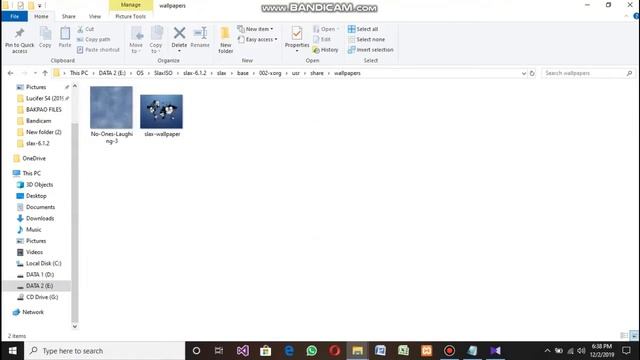Image resolution: width=640 pixels, height=360 pixels.
Task: Click Paste shortcut command
Action: click(98, 50)
